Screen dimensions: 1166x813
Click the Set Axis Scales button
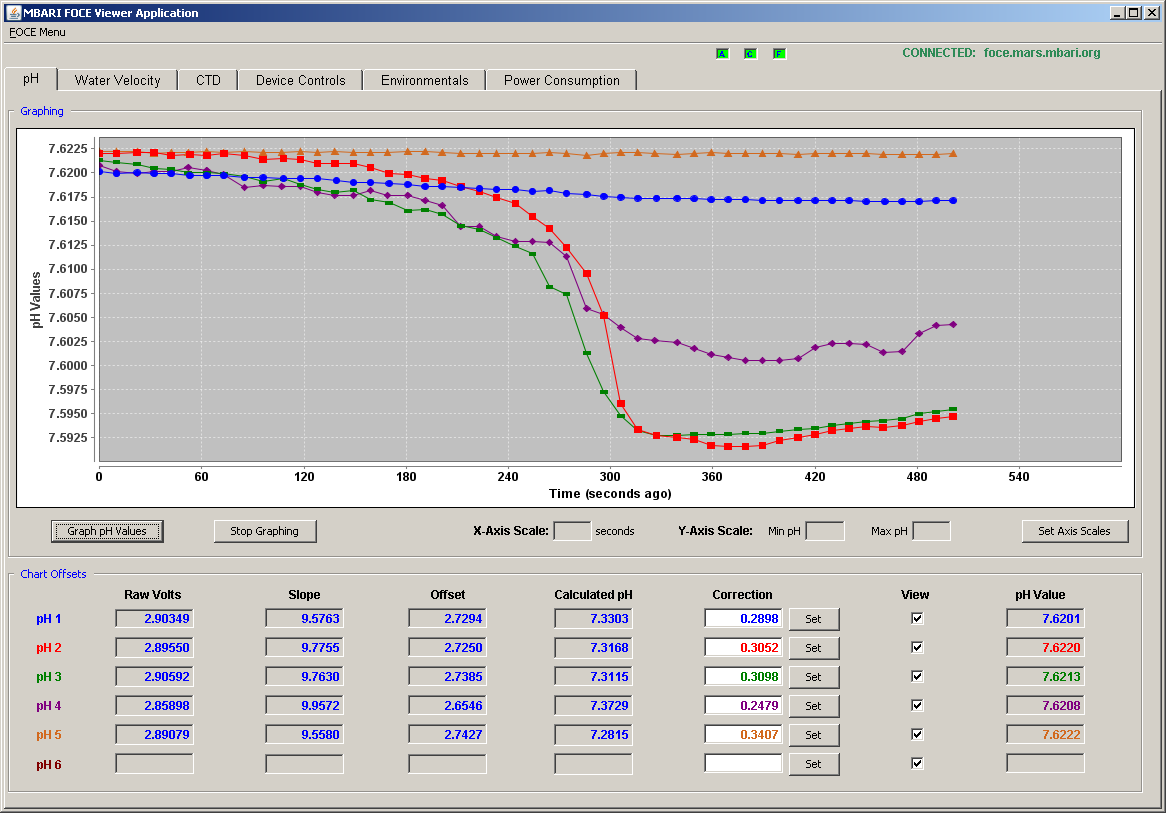[1075, 531]
